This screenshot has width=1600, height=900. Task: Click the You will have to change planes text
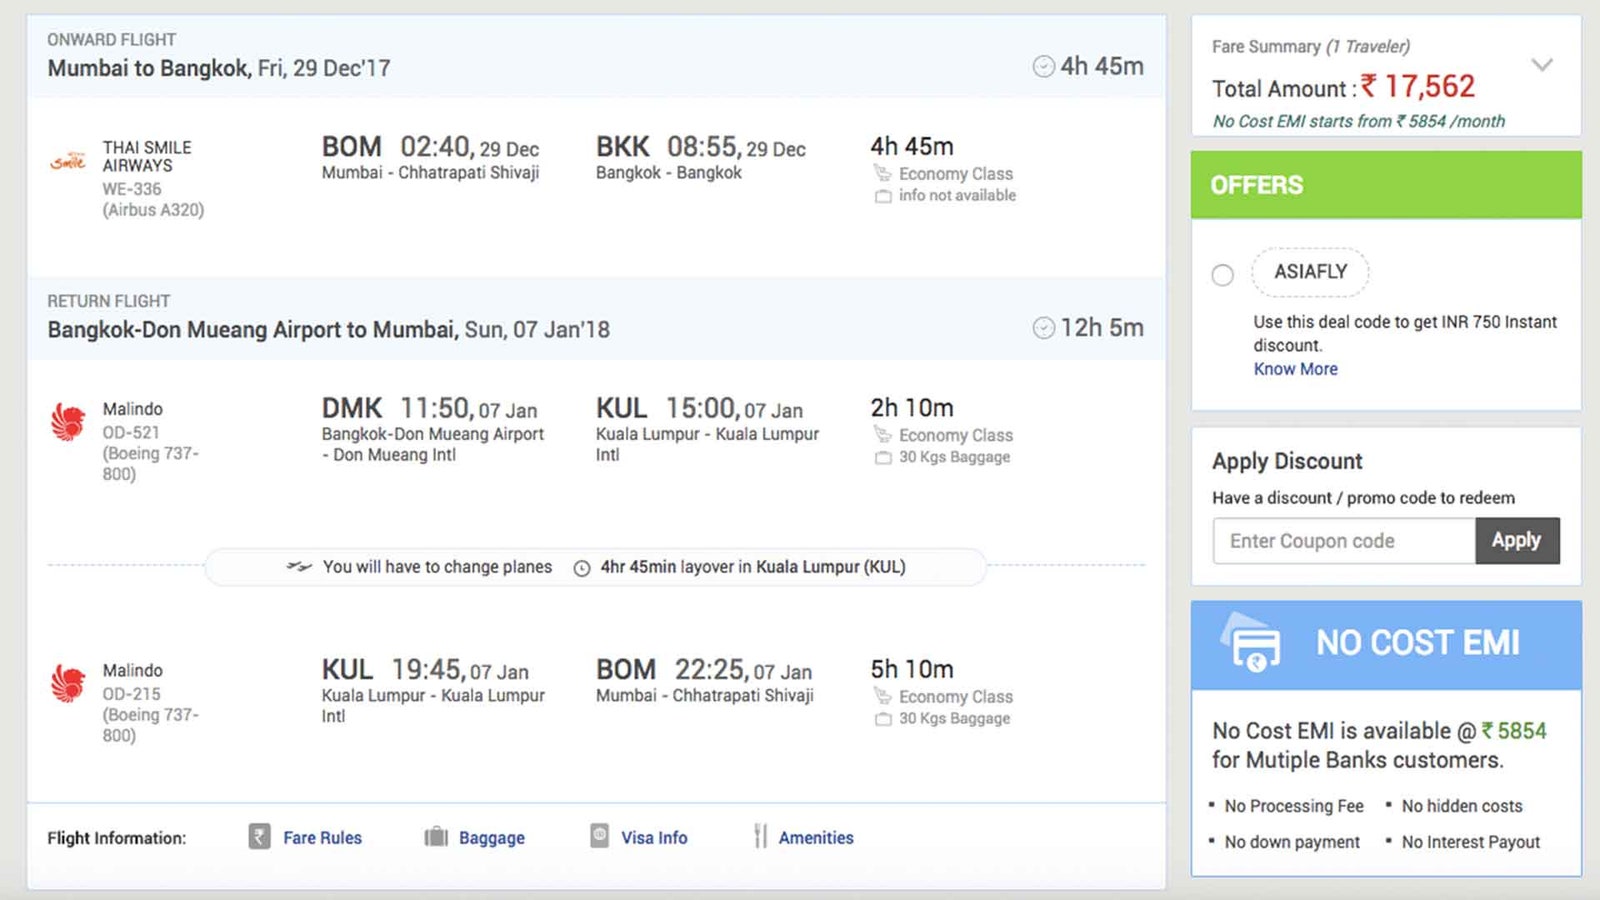(437, 567)
